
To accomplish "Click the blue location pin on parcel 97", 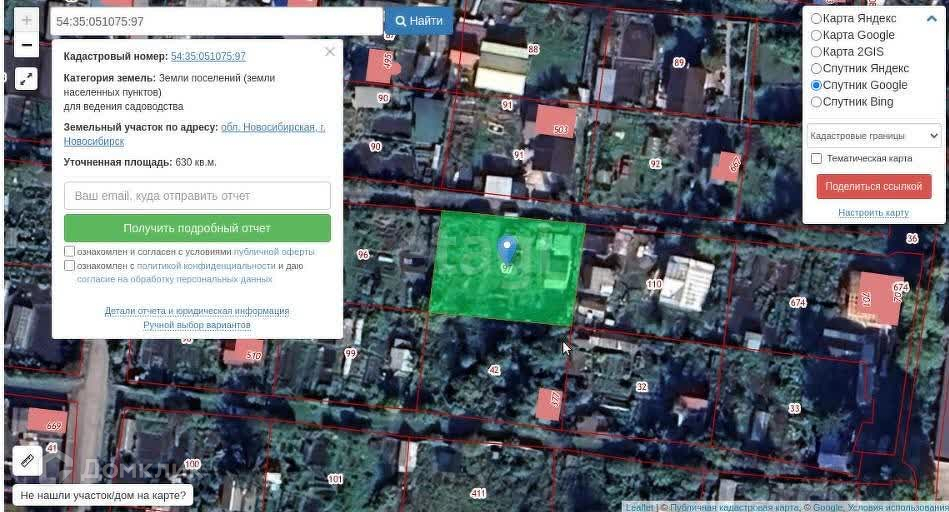I will click(x=507, y=251).
